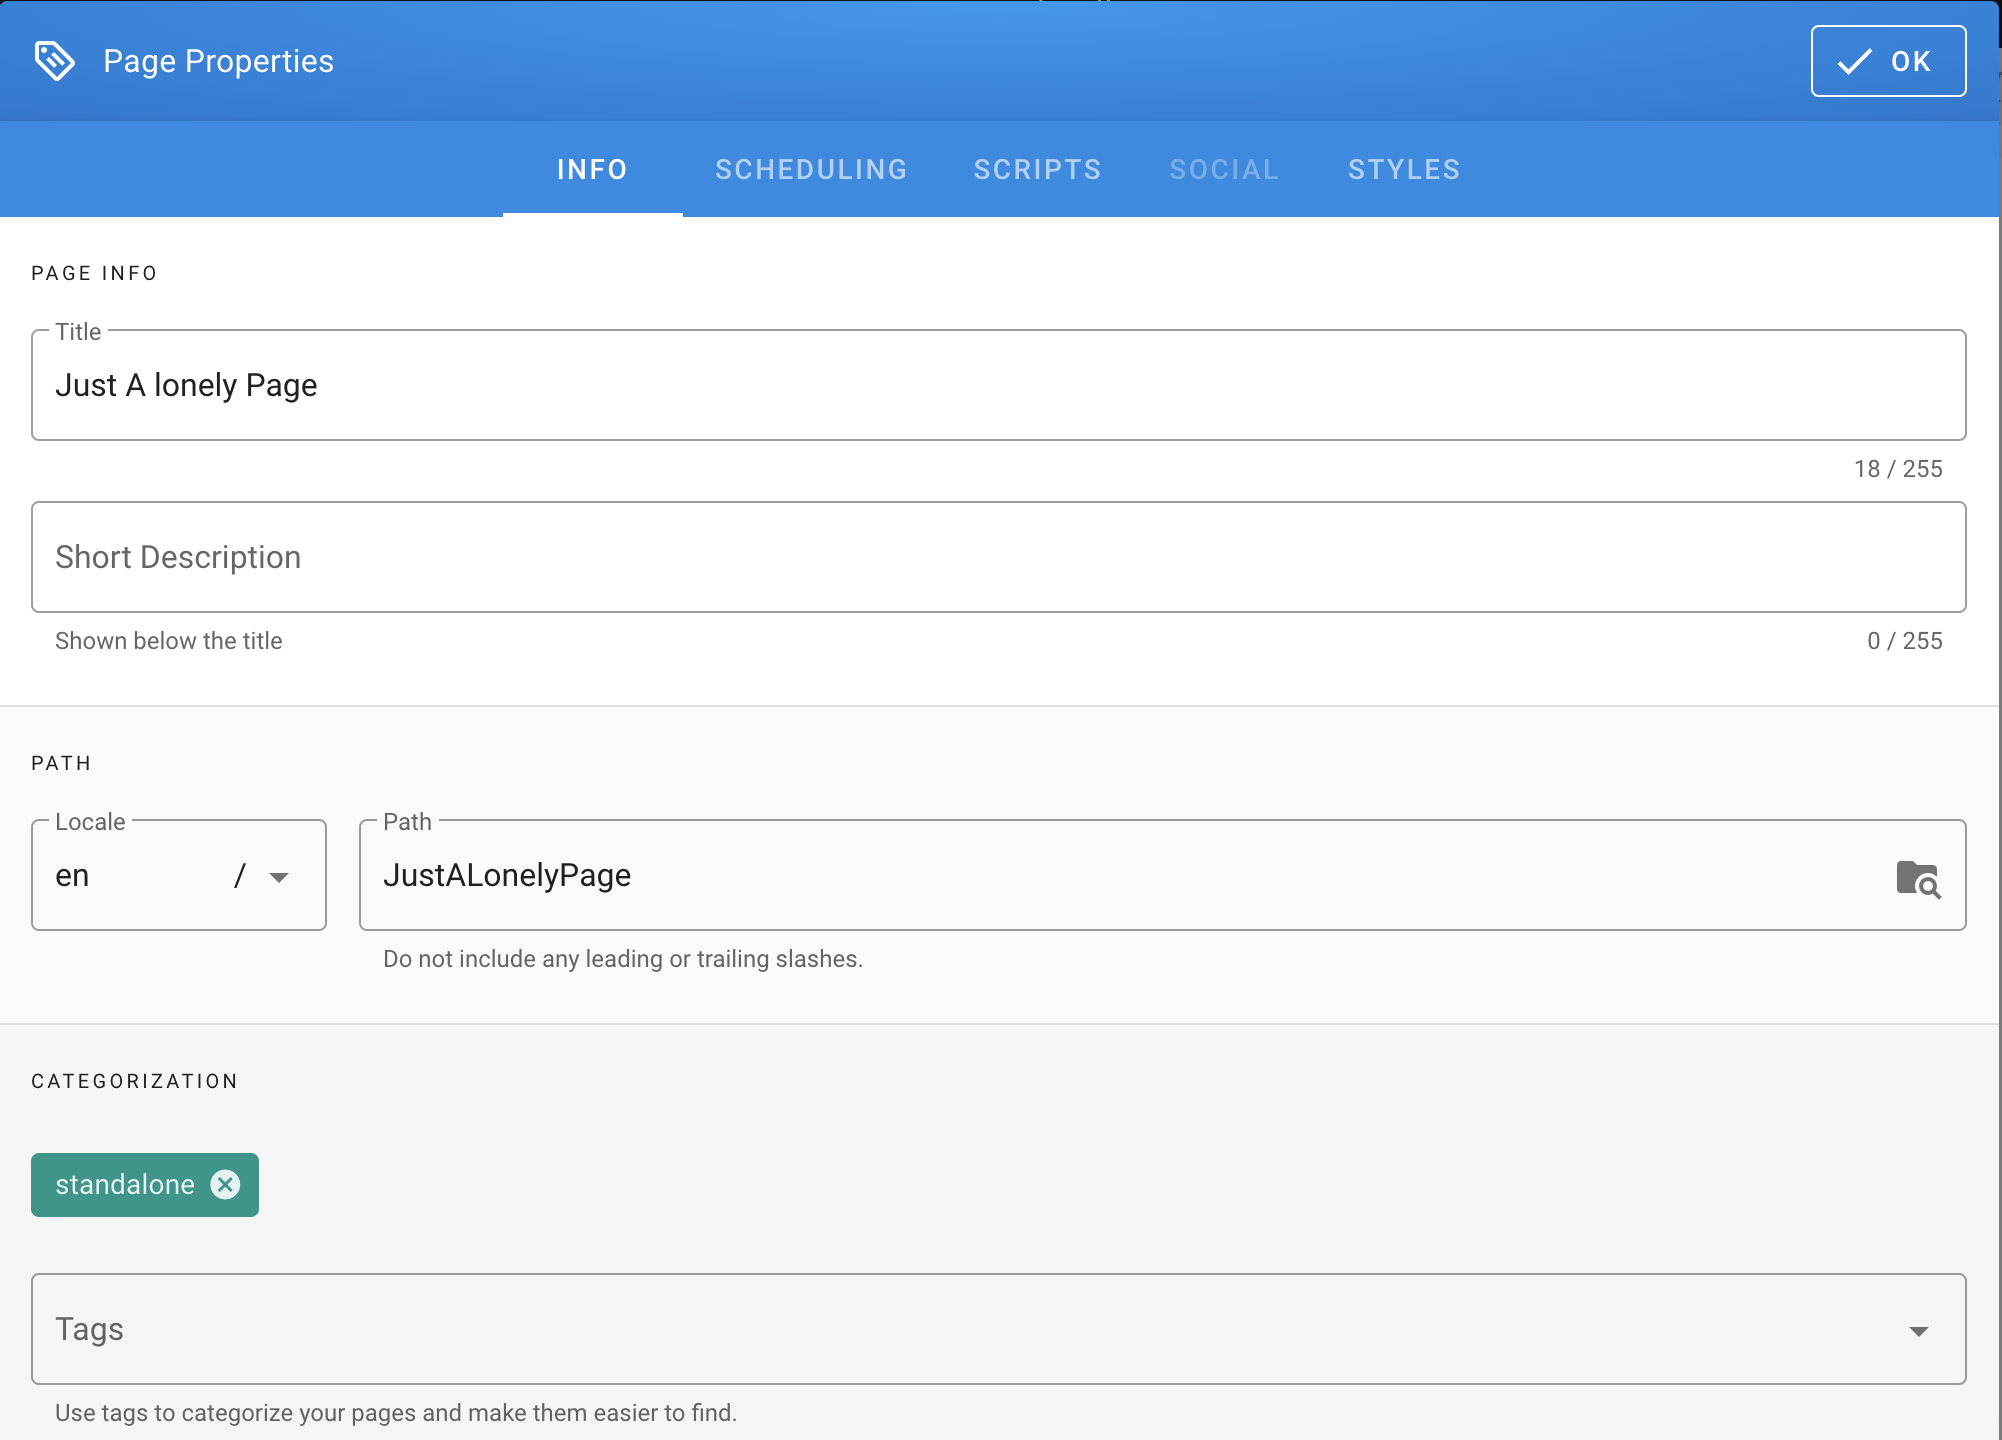Open the path browser folder-search icon
The width and height of the screenshot is (2002, 1440).
coord(1918,879)
